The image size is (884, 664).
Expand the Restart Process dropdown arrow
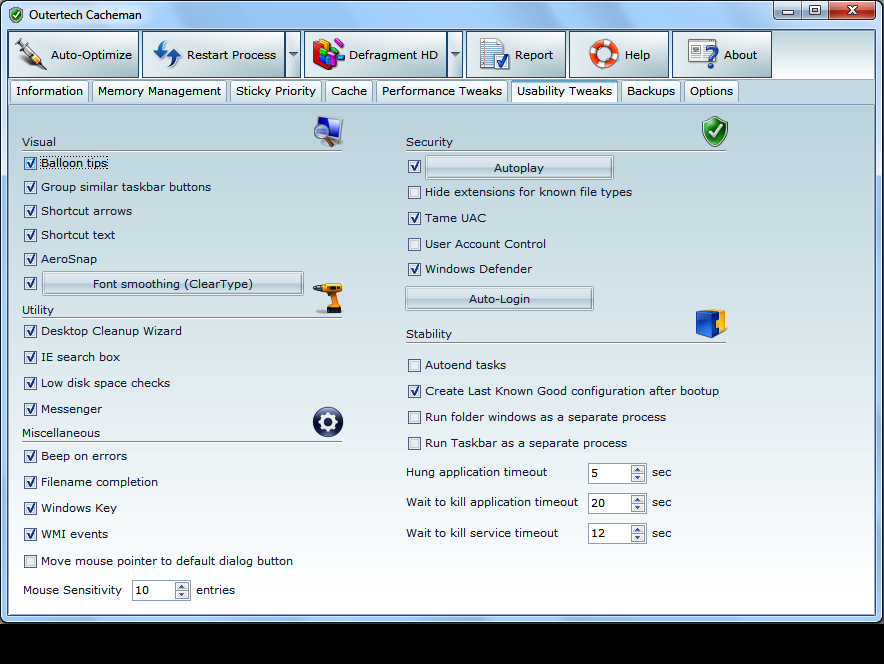click(x=293, y=55)
